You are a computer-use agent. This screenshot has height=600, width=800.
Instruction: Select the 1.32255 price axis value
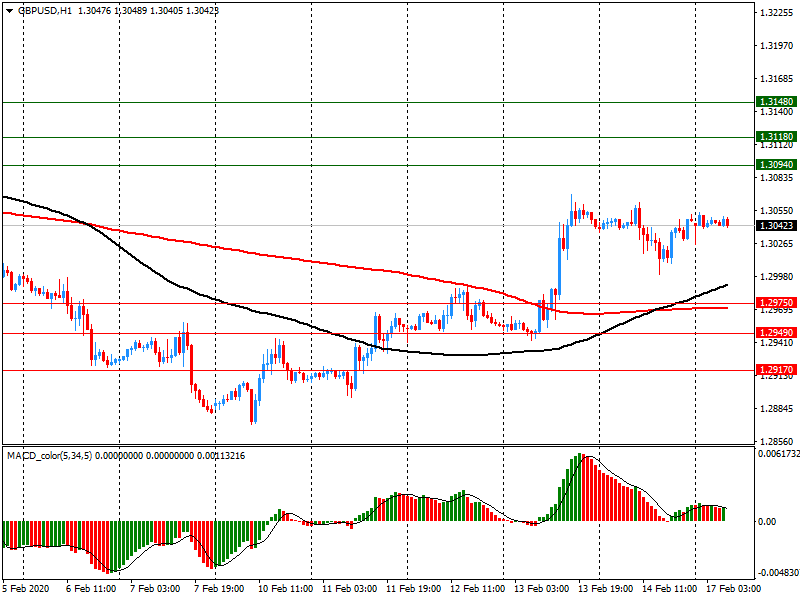point(777,13)
